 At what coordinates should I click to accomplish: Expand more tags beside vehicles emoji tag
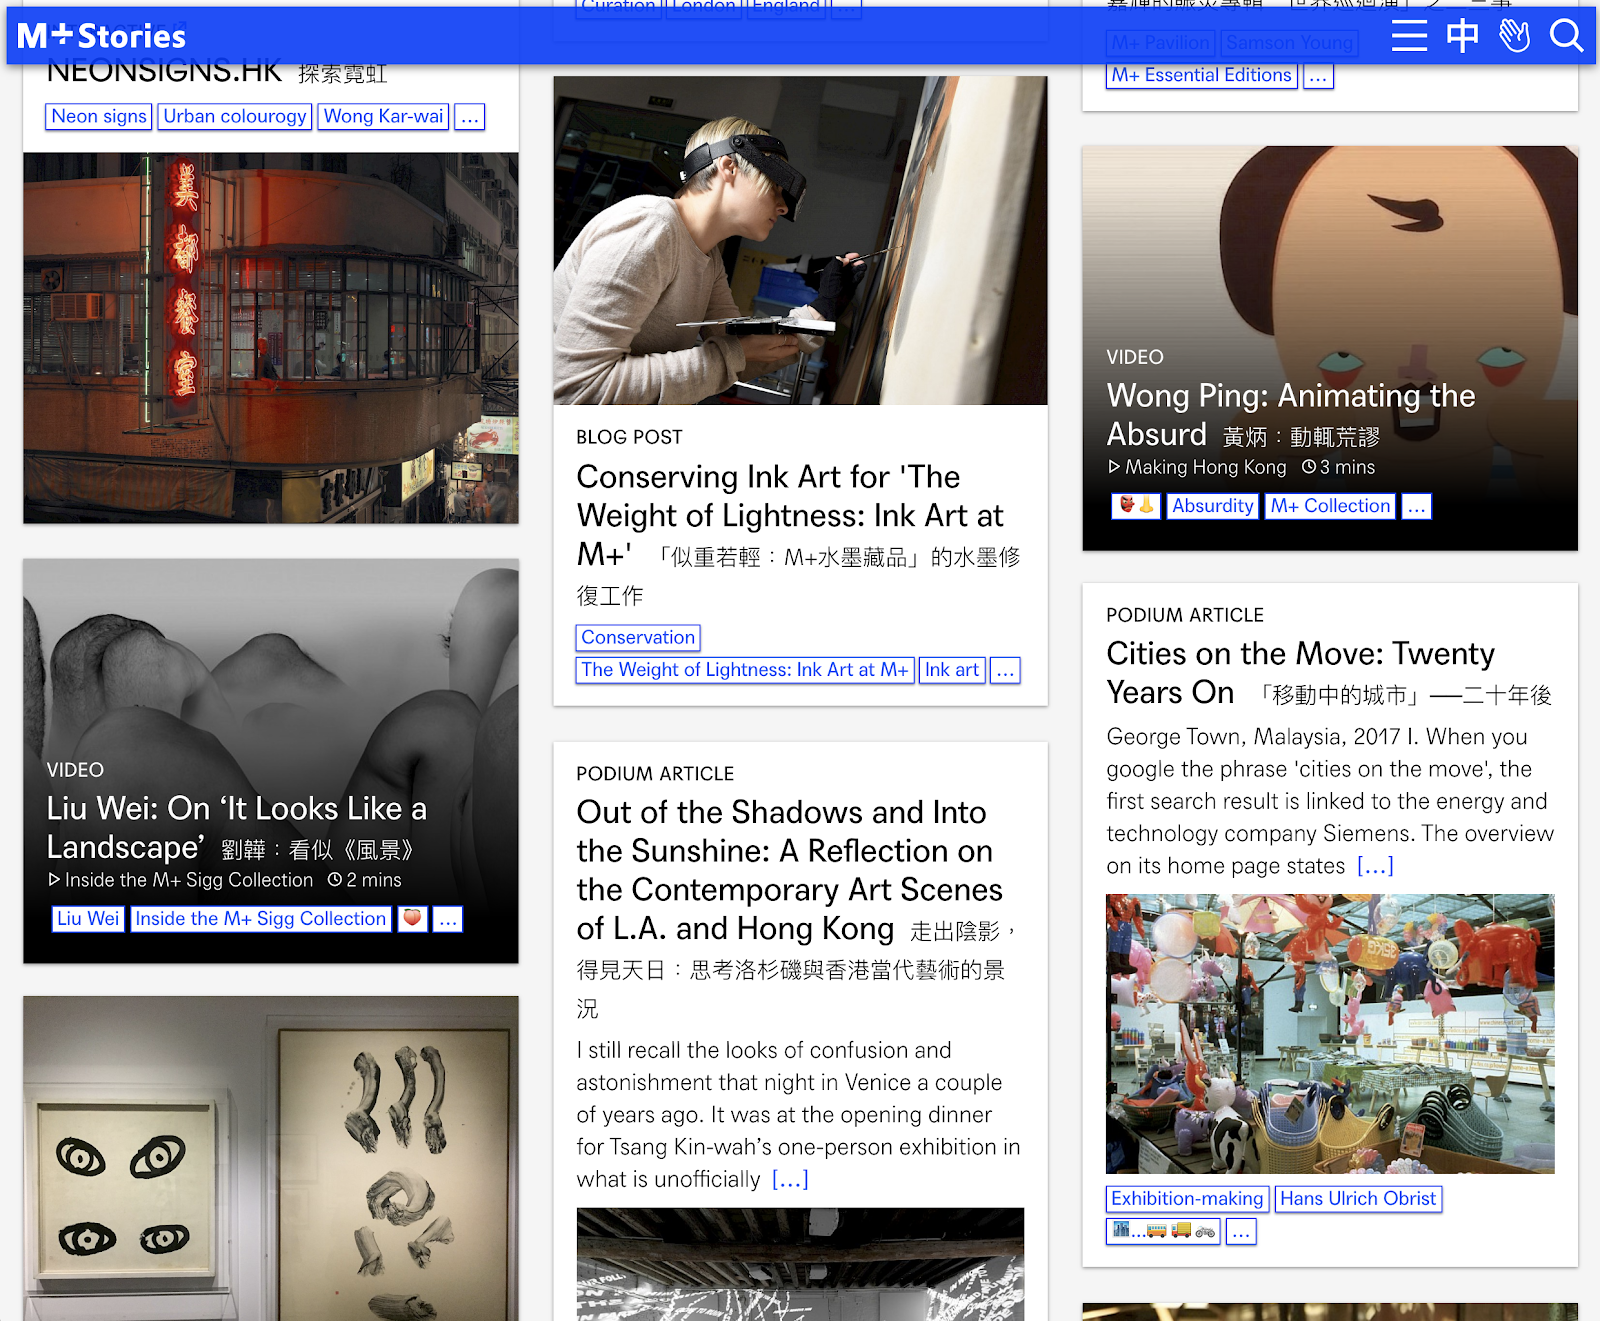(x=1241, y=1231)
